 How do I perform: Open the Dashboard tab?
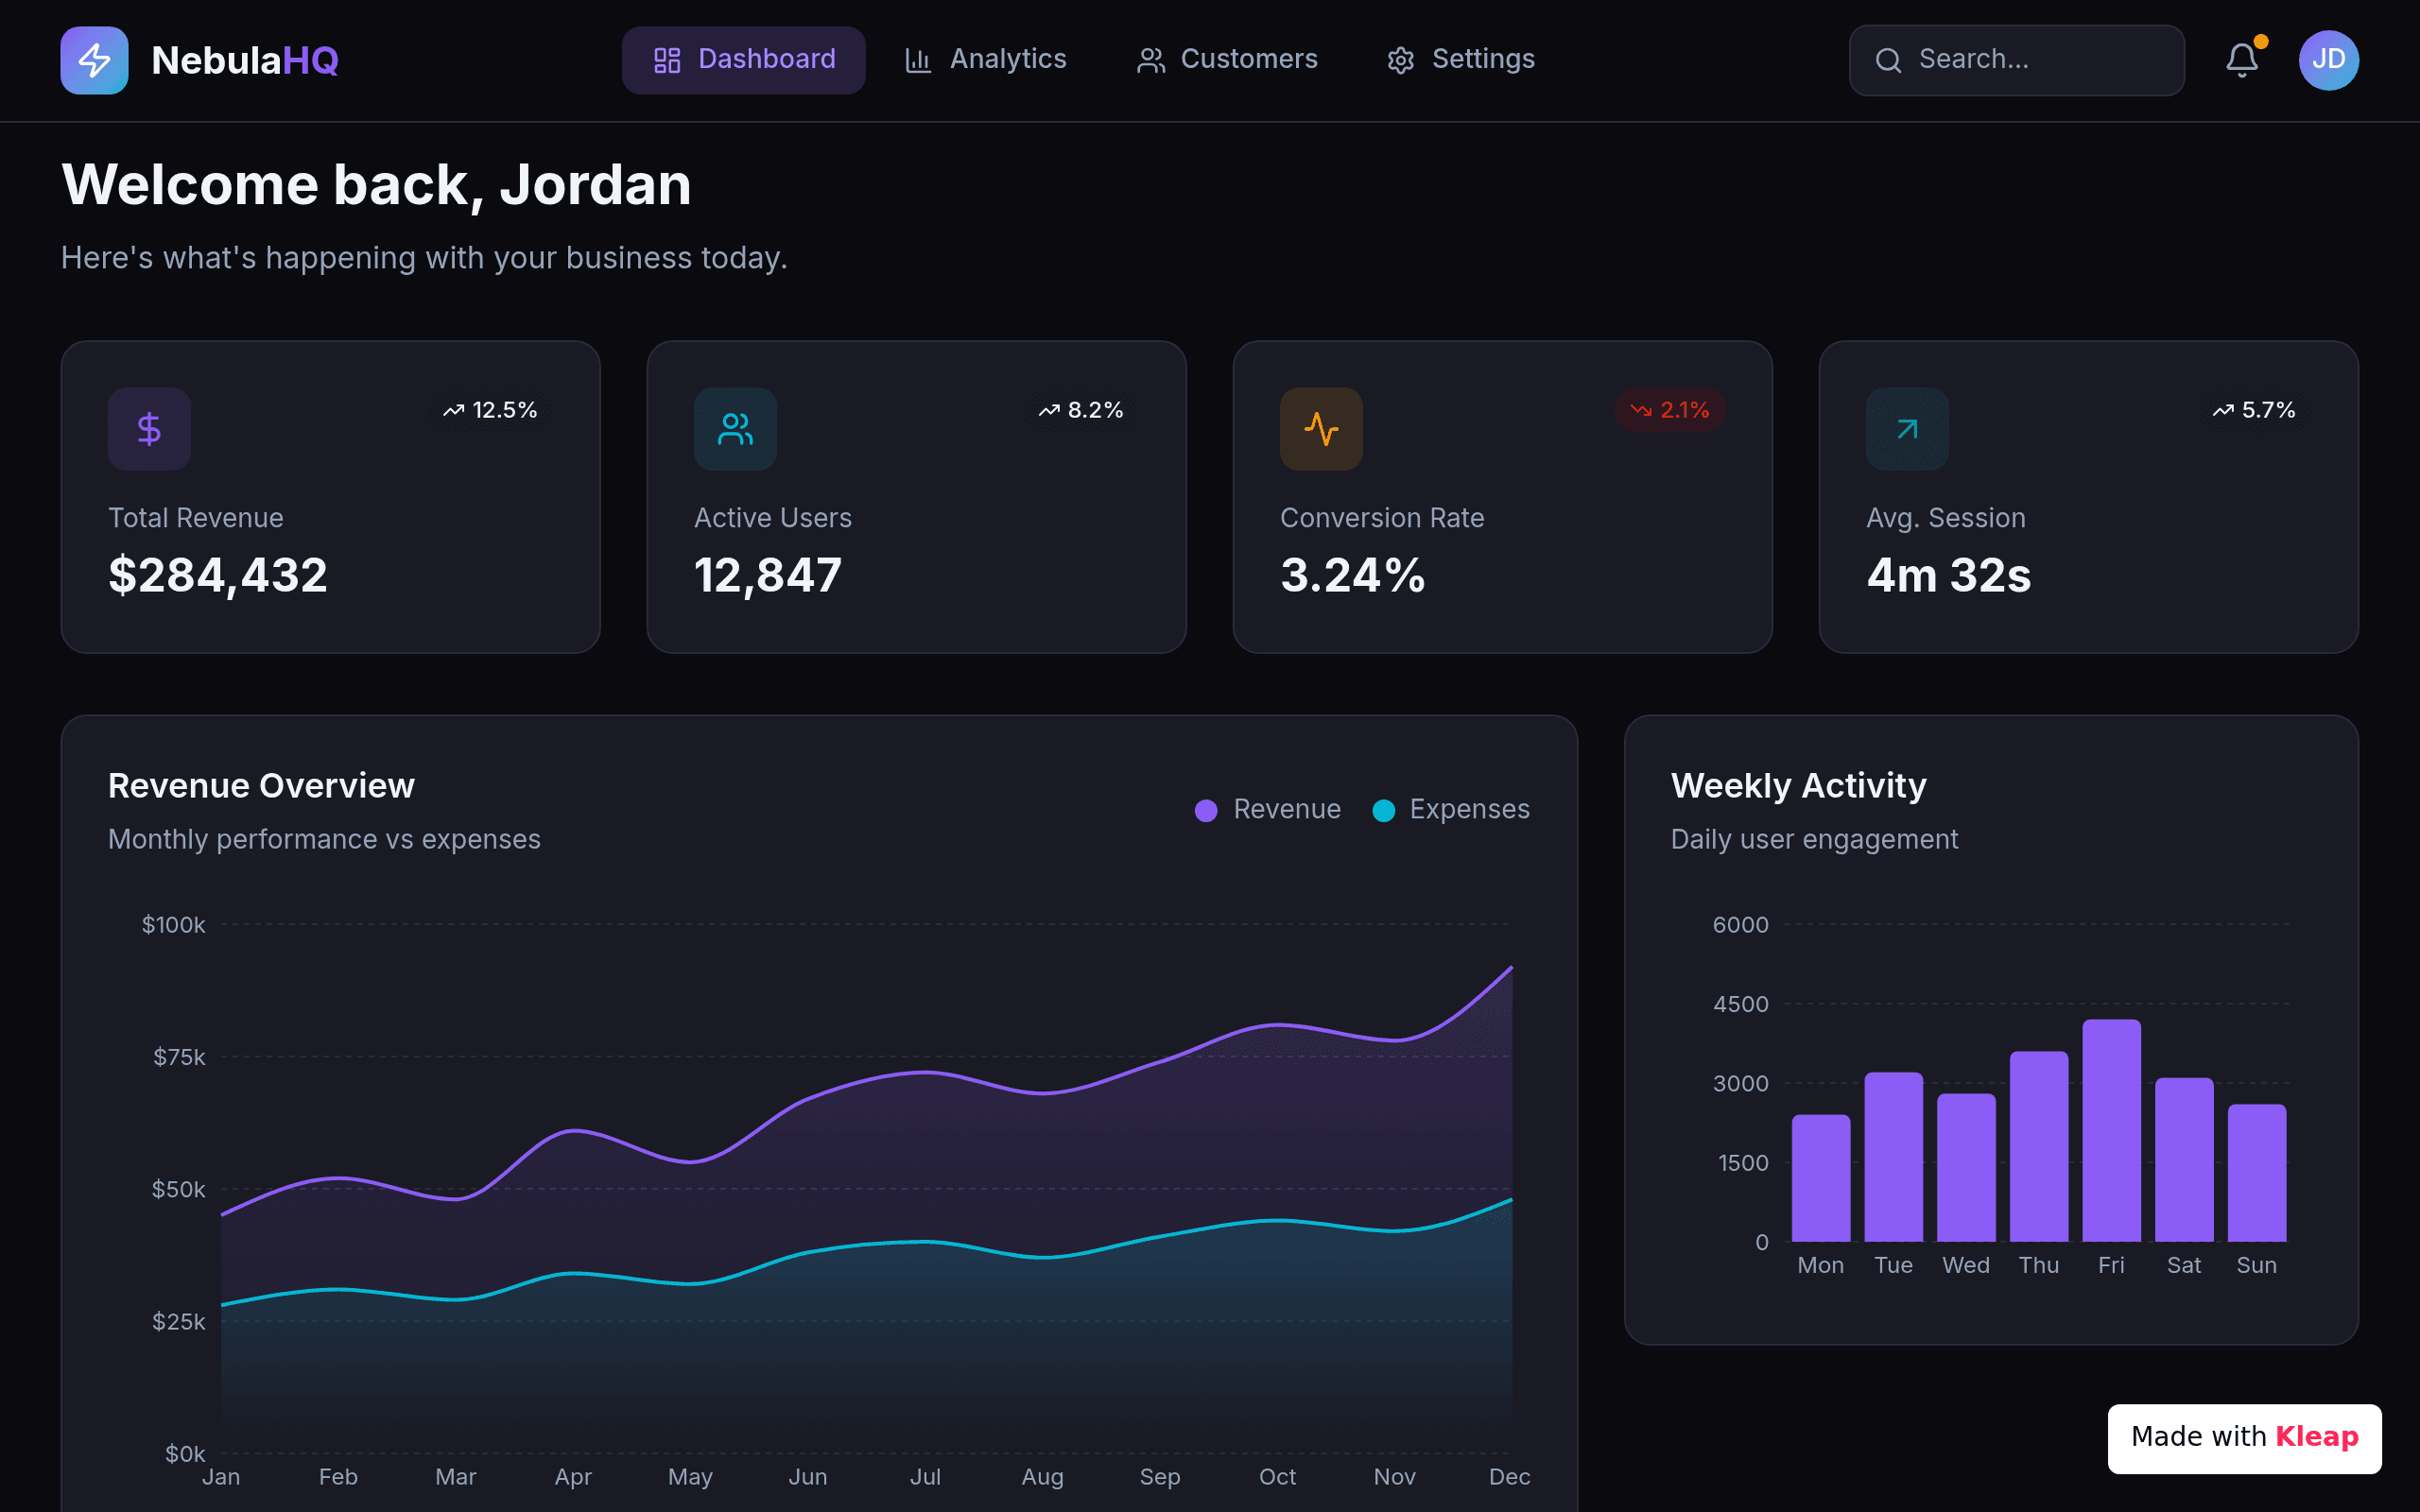(x=743, y=60)
